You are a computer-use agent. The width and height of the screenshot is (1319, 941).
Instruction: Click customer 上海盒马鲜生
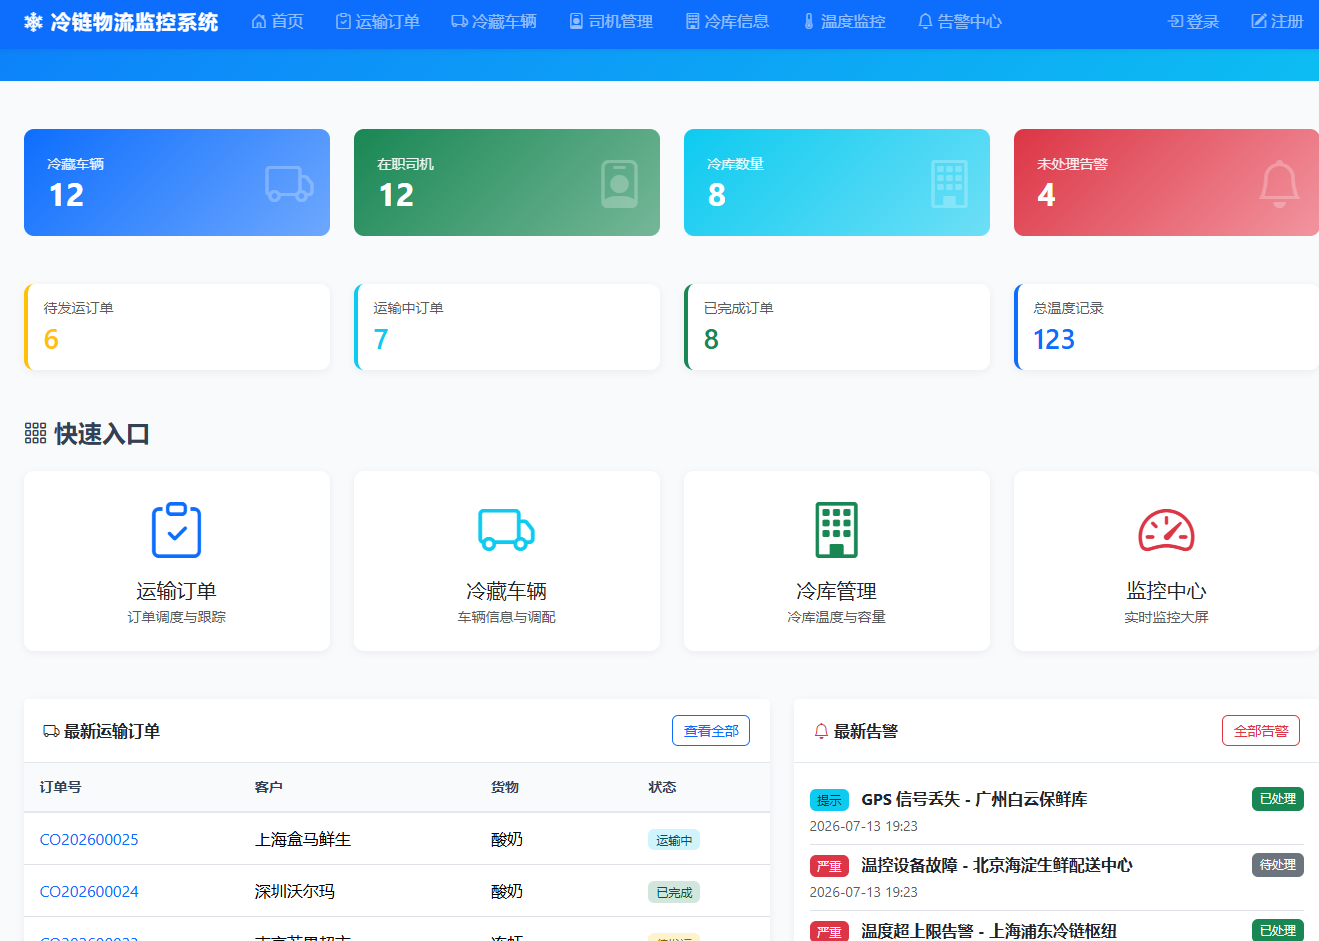[x=303, y=839]
